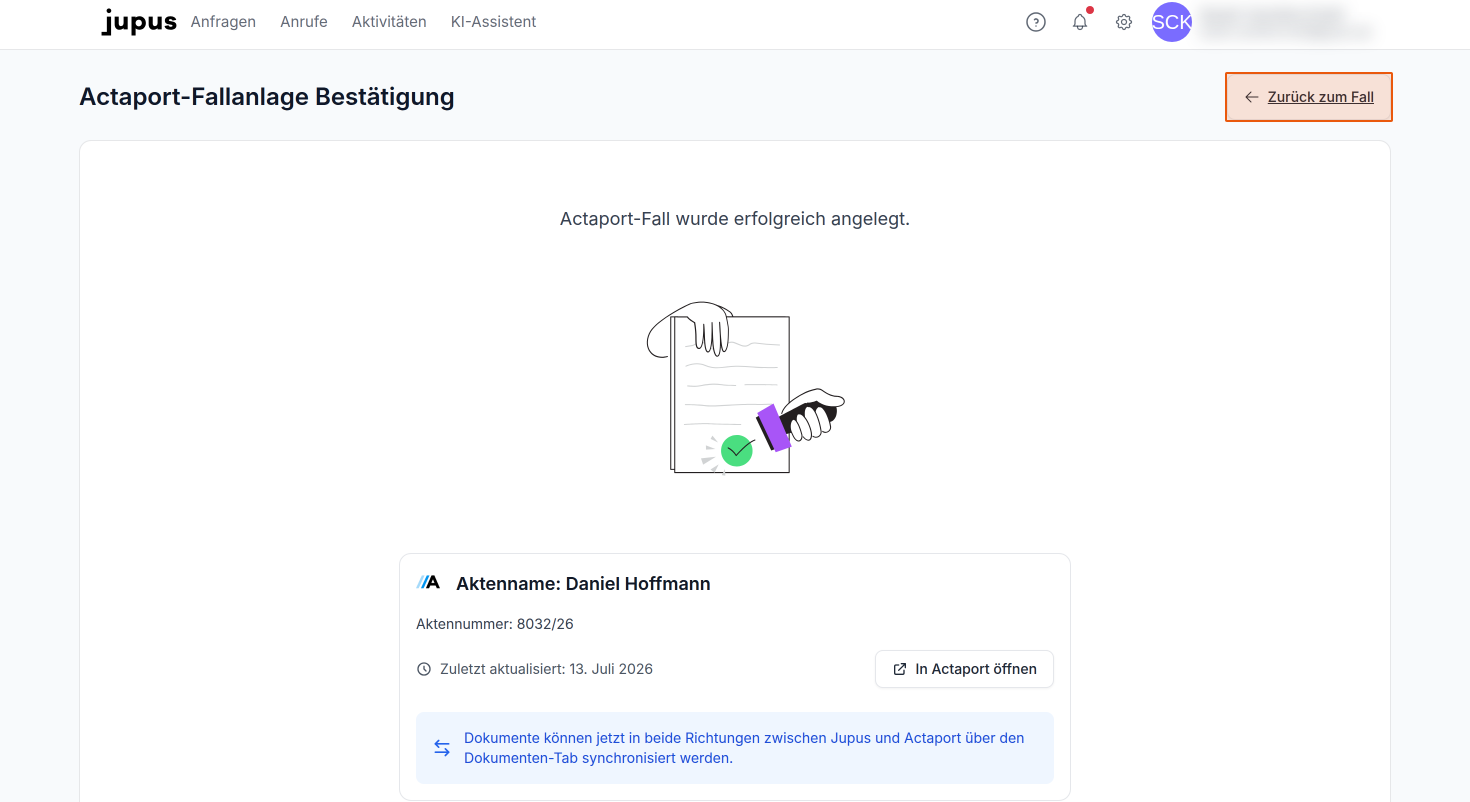Image resolution: width=1470 pixels, height=802 pixels.
Task: Open the Anfragen menu item
Action: pyautogui.click(x=223, y=22)
